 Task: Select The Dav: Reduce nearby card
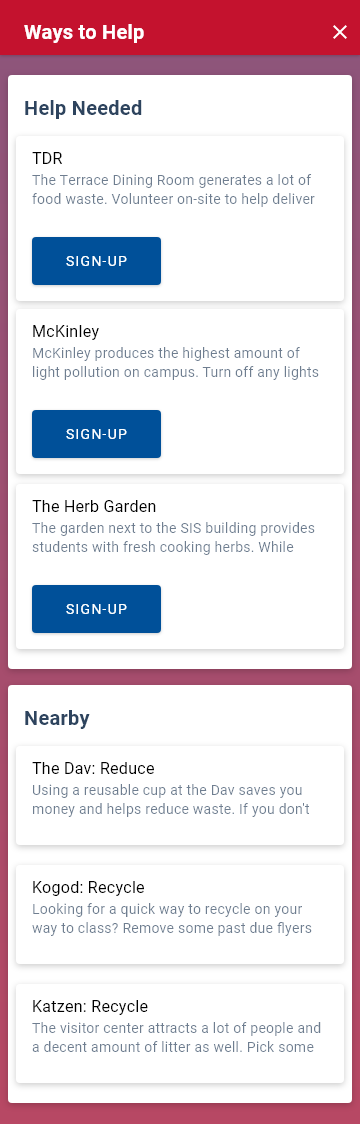180,795
